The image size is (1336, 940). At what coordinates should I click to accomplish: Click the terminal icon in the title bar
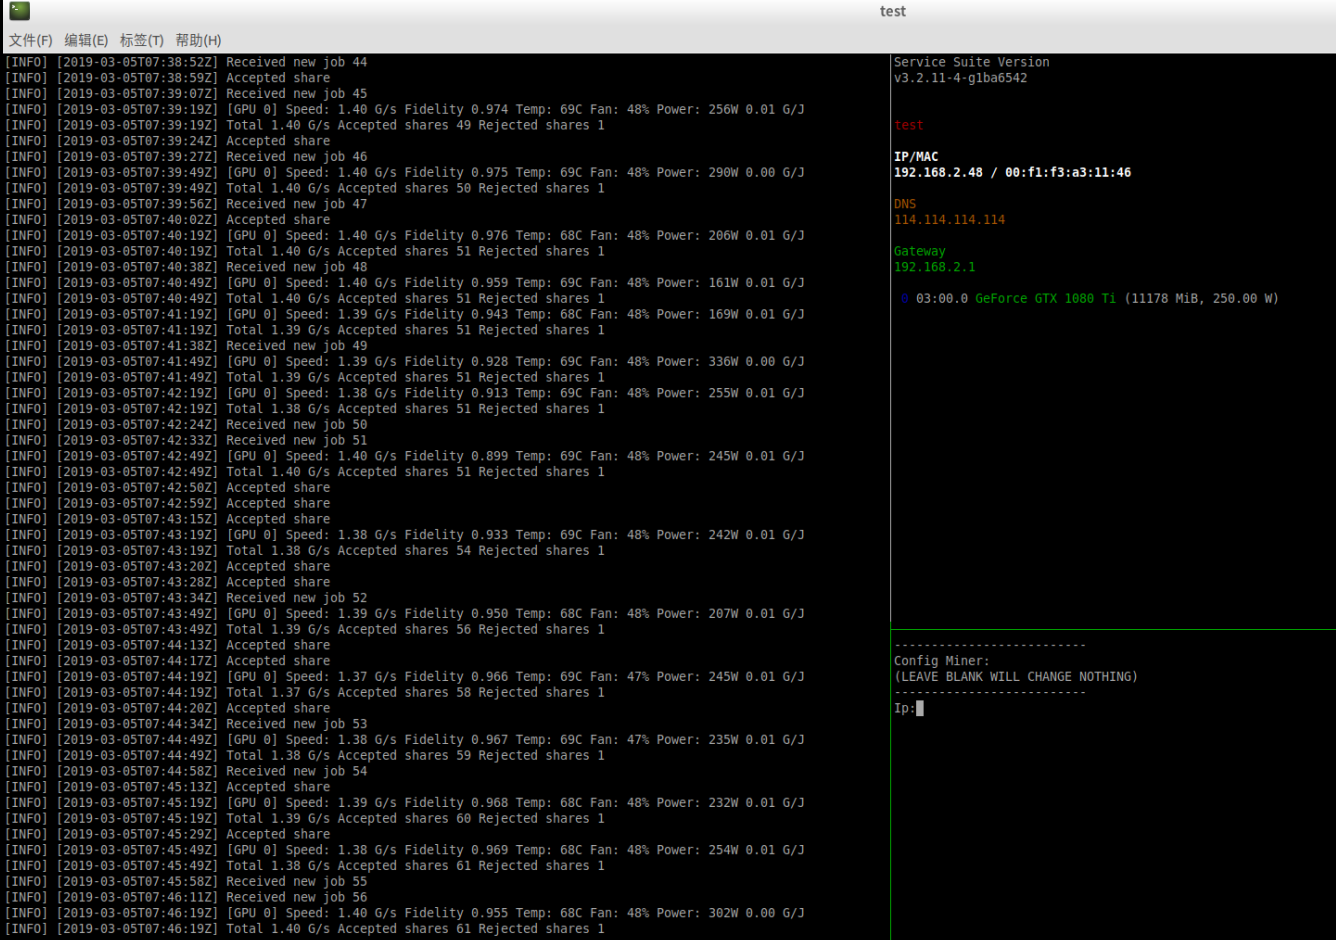click(x=19, y=11)
